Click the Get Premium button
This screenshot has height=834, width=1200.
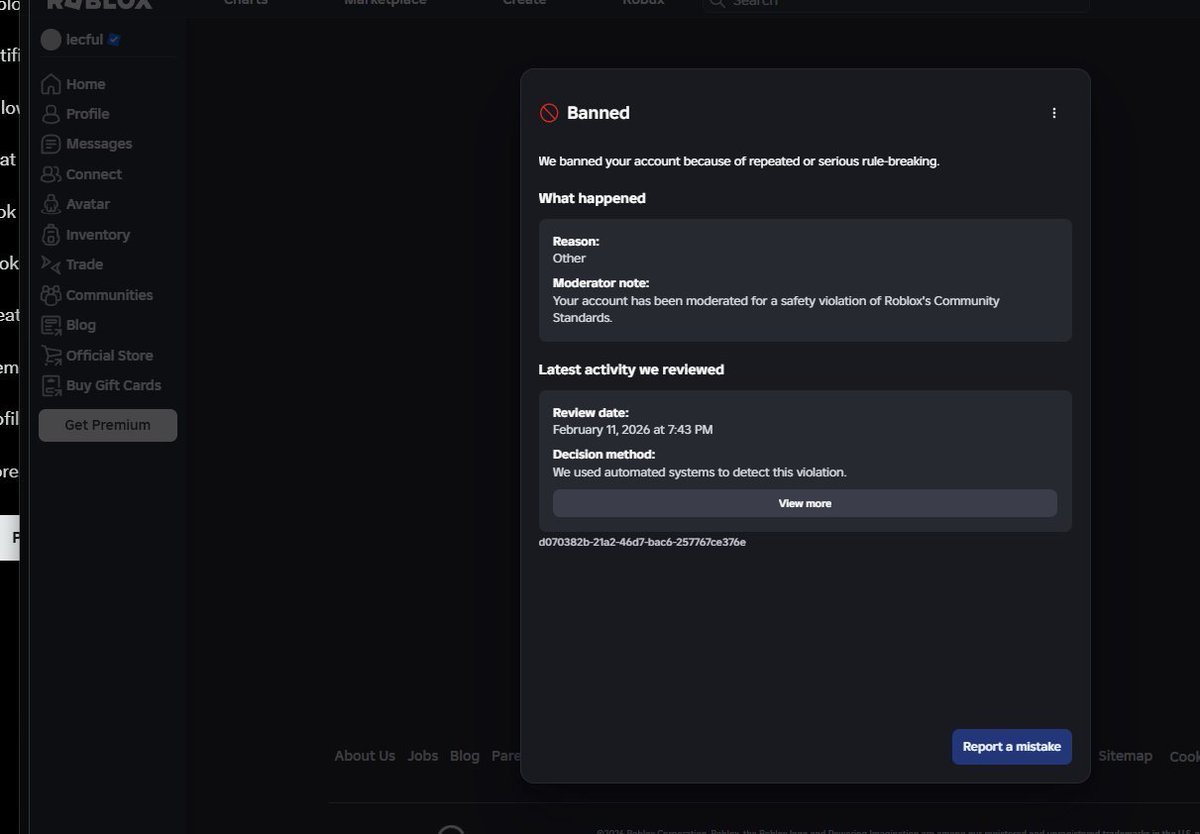108,425
